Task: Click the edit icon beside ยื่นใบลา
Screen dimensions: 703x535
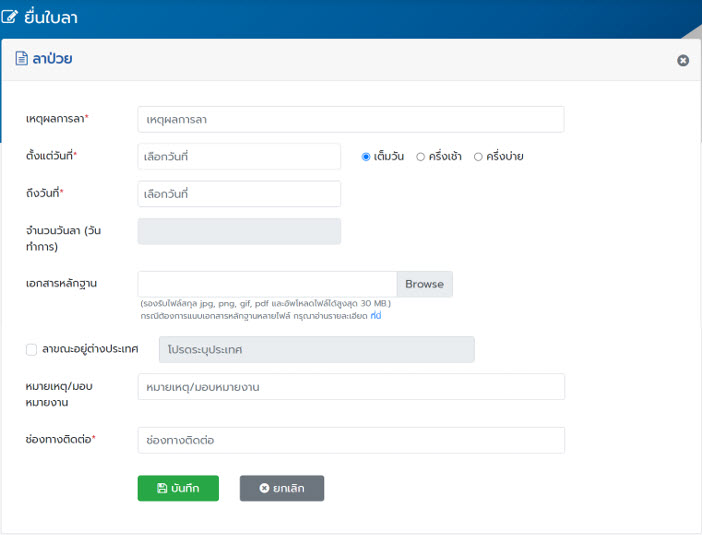Action: point(11,18)
